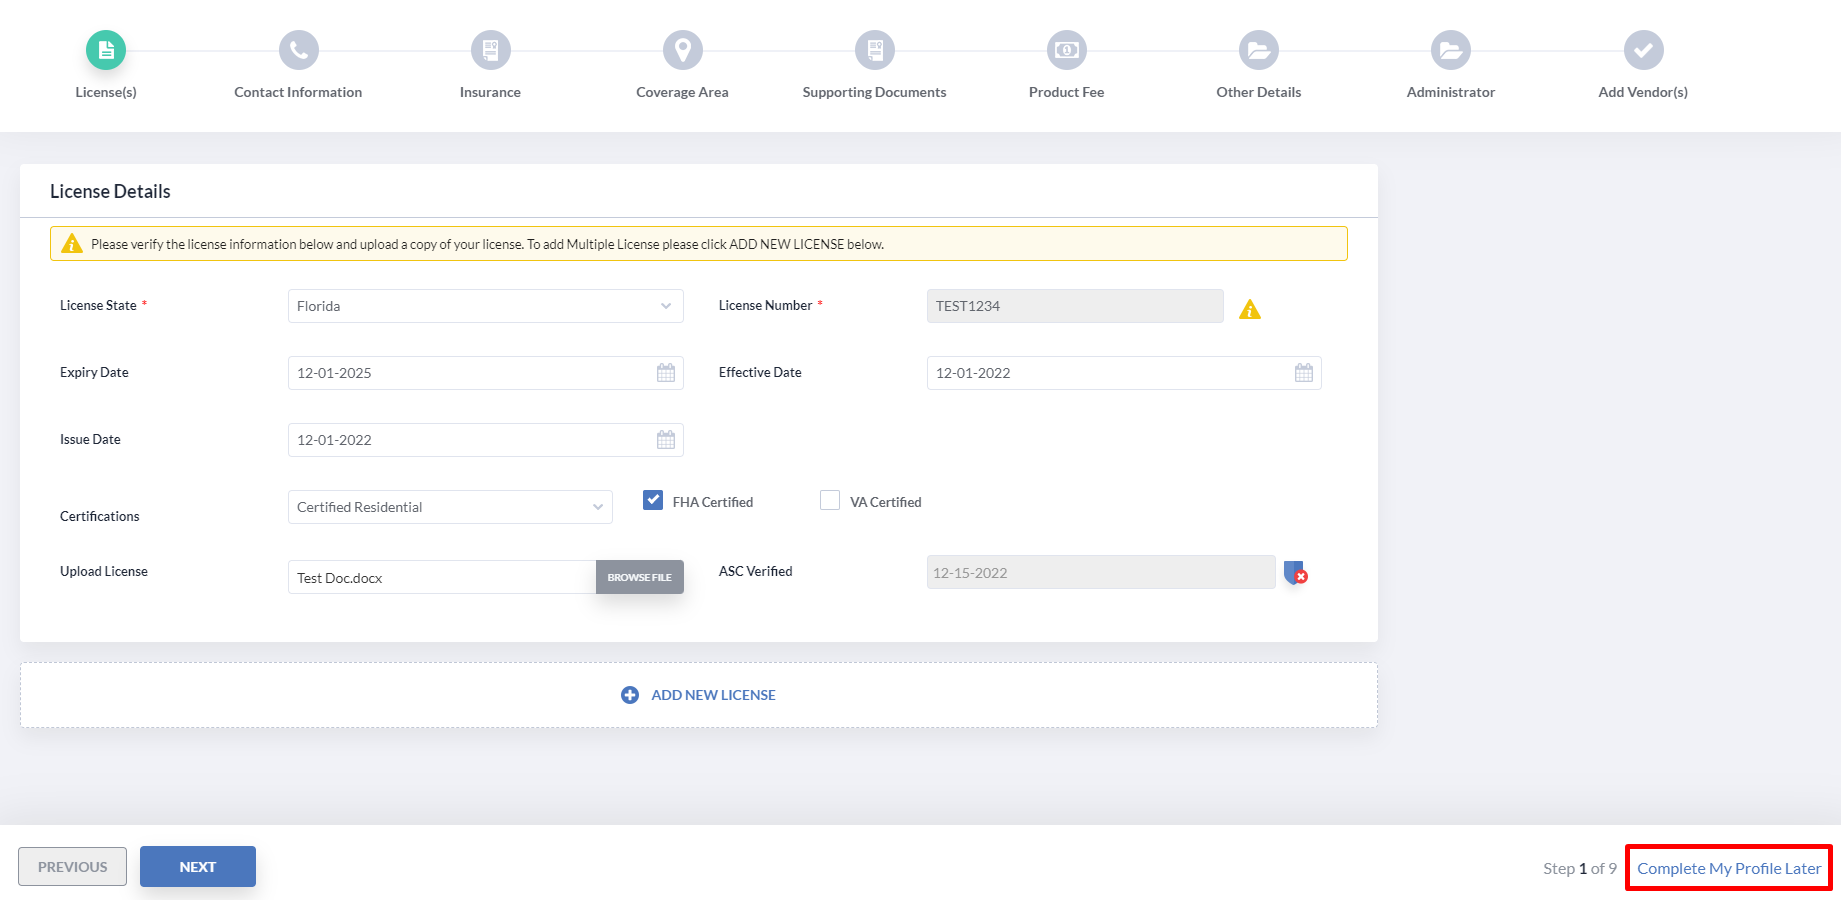Open the Supporting Documents step icon
1841x900 pixels.
point(873,49)
